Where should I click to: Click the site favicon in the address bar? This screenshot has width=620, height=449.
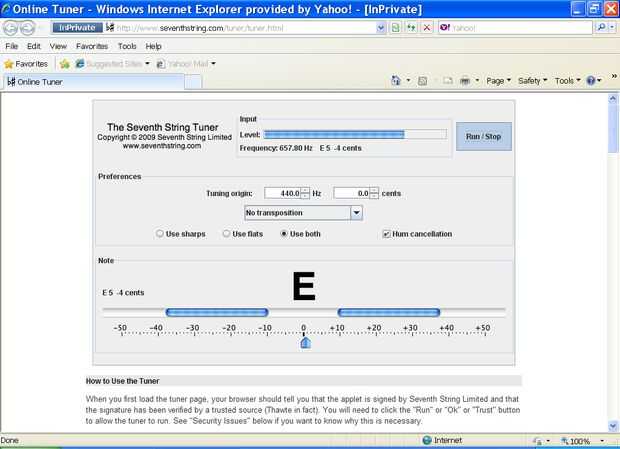(x=110, y=28)
